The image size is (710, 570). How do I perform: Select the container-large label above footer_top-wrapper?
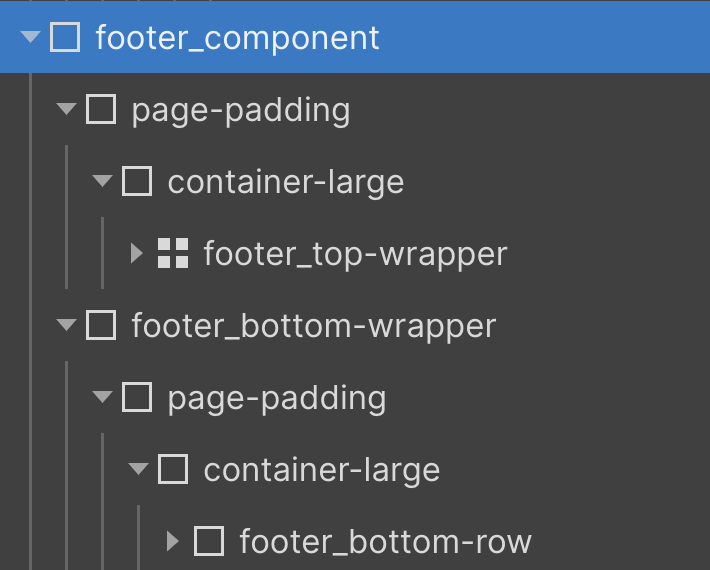(x=286, y=183)
